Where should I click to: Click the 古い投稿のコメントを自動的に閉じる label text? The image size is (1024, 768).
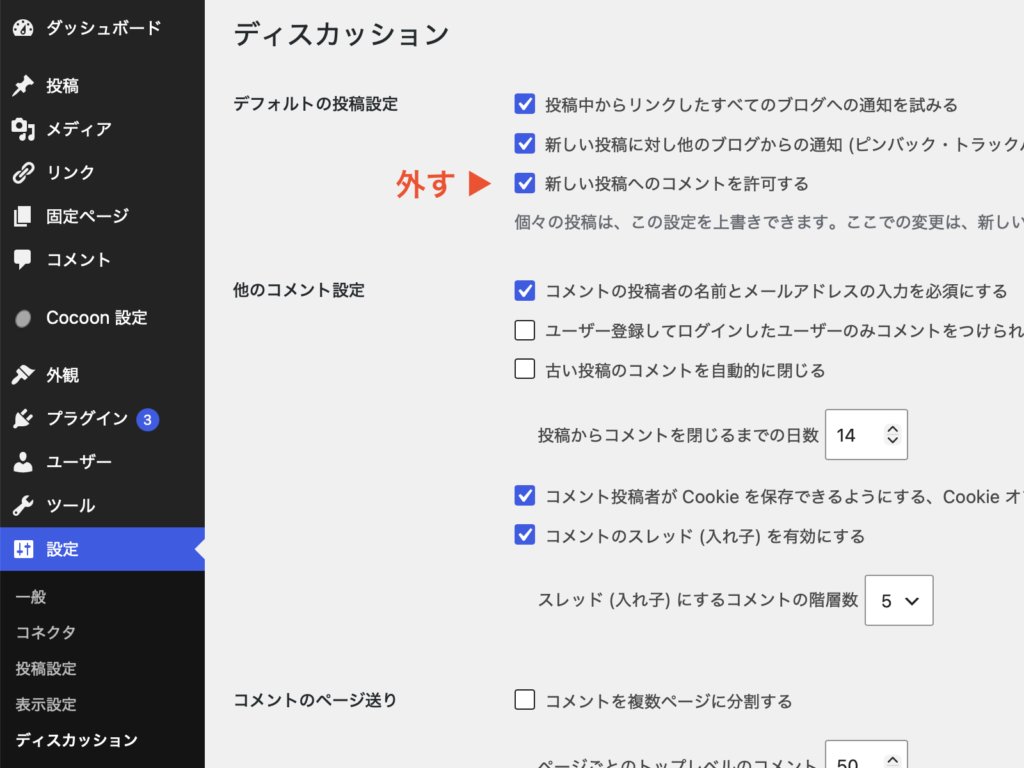685,371
